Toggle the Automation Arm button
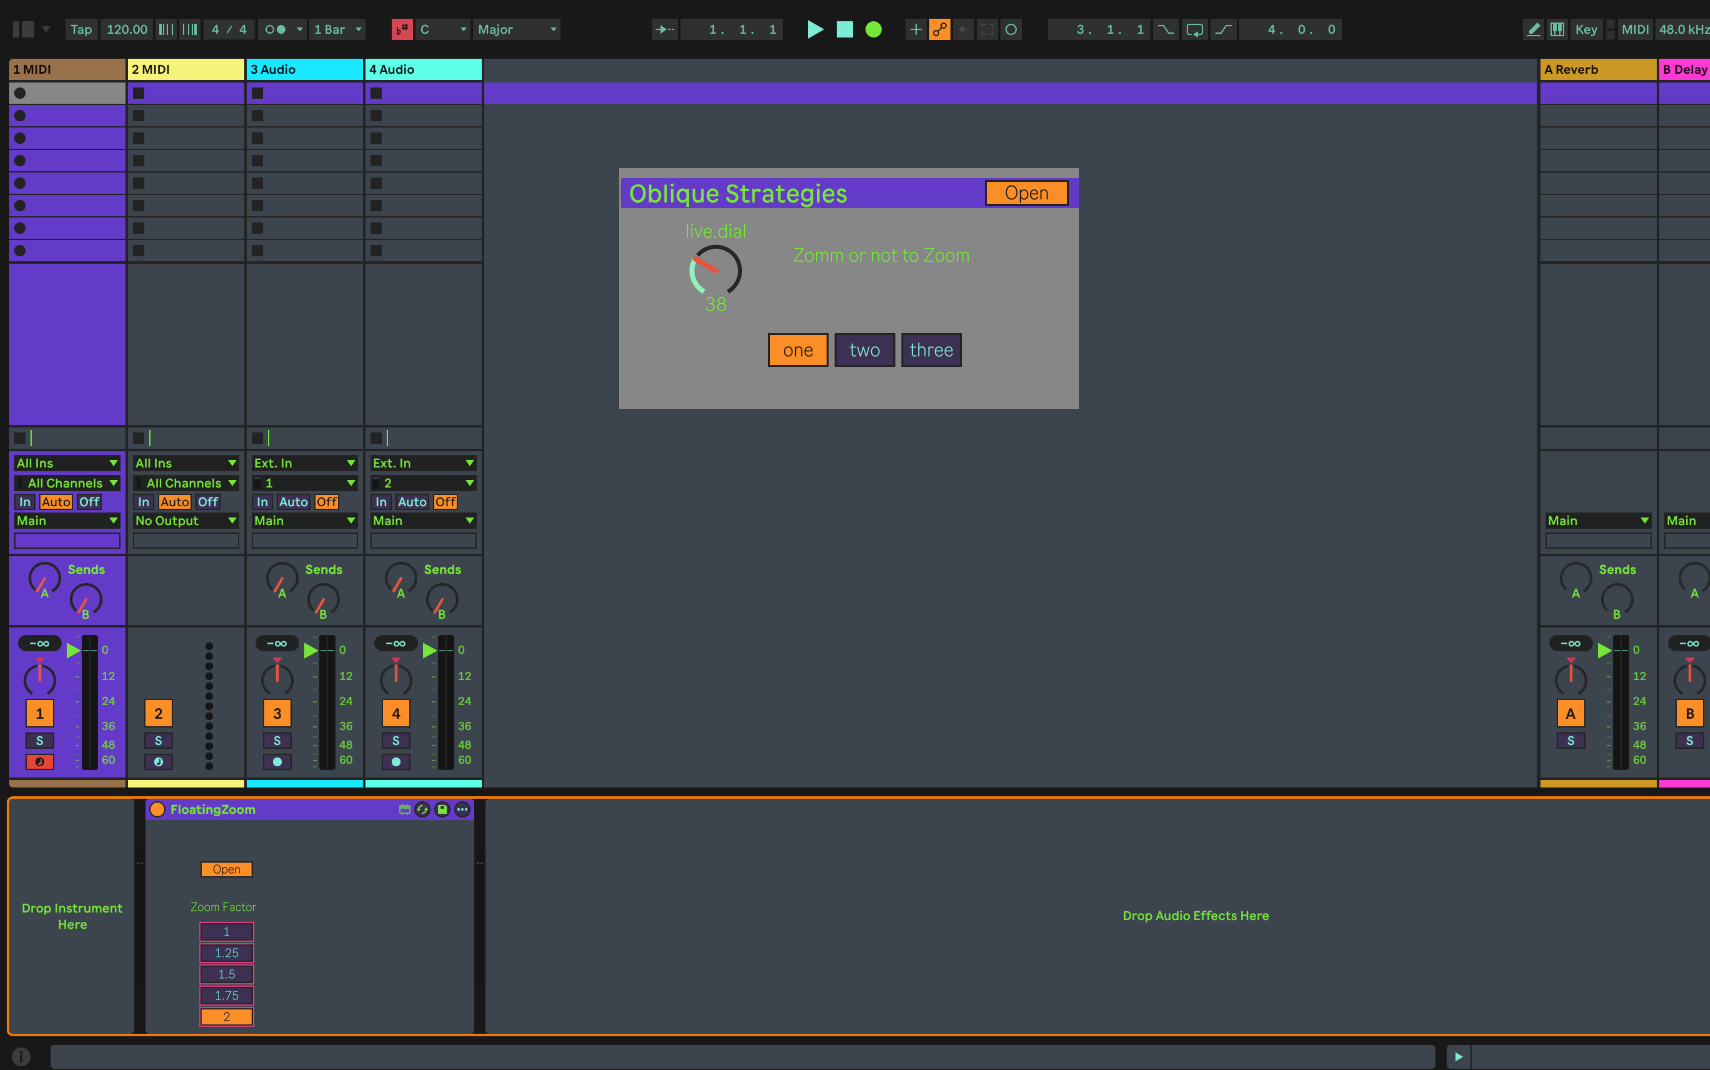The image size is (1710, 1070). [939, 30]
